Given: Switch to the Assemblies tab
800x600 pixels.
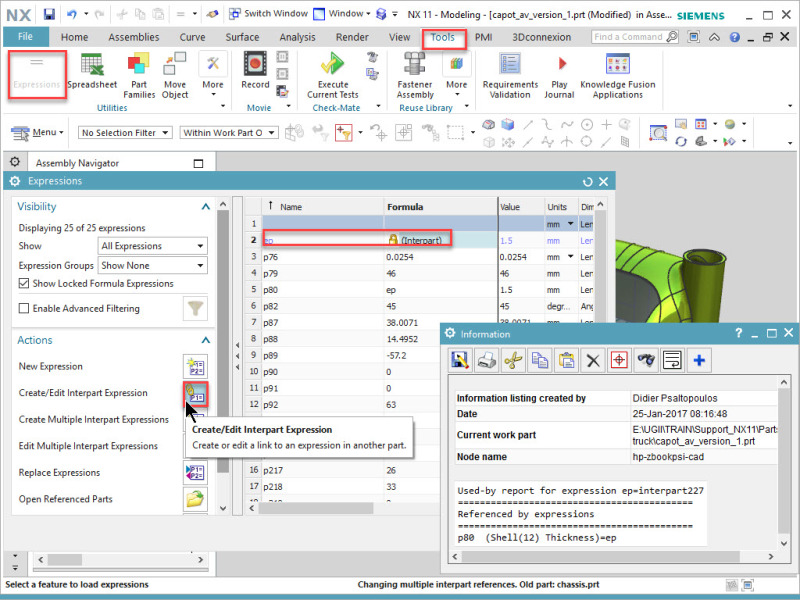Looking at the screenshot, I should [134, 37].
